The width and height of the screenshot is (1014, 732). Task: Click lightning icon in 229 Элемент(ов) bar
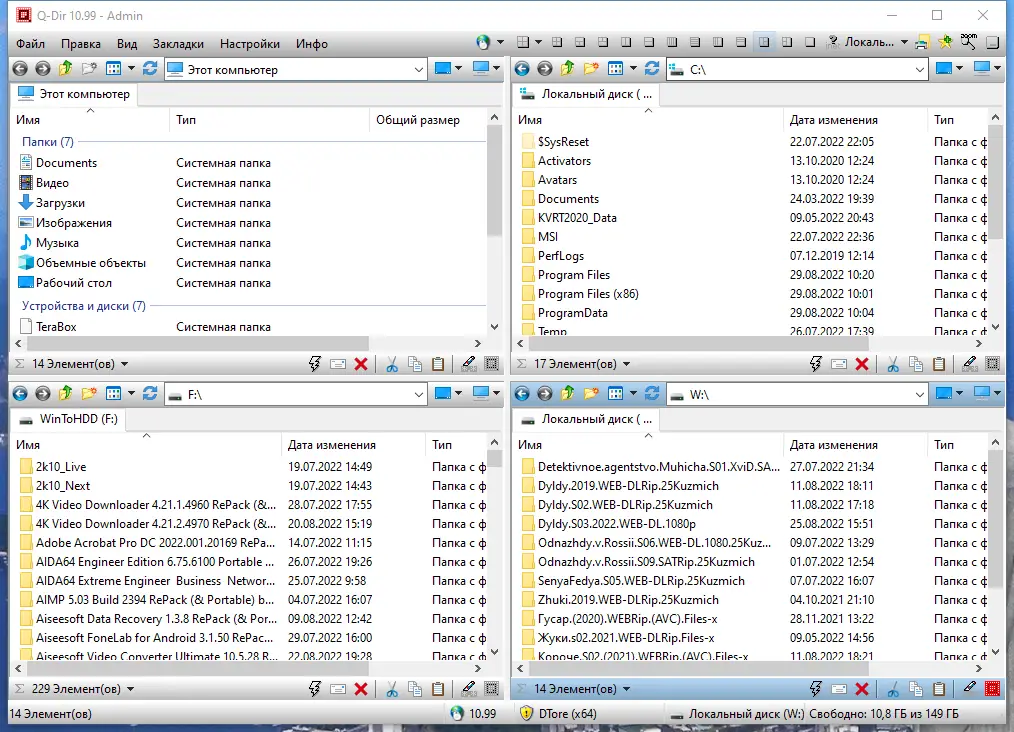tap(314, 689)
